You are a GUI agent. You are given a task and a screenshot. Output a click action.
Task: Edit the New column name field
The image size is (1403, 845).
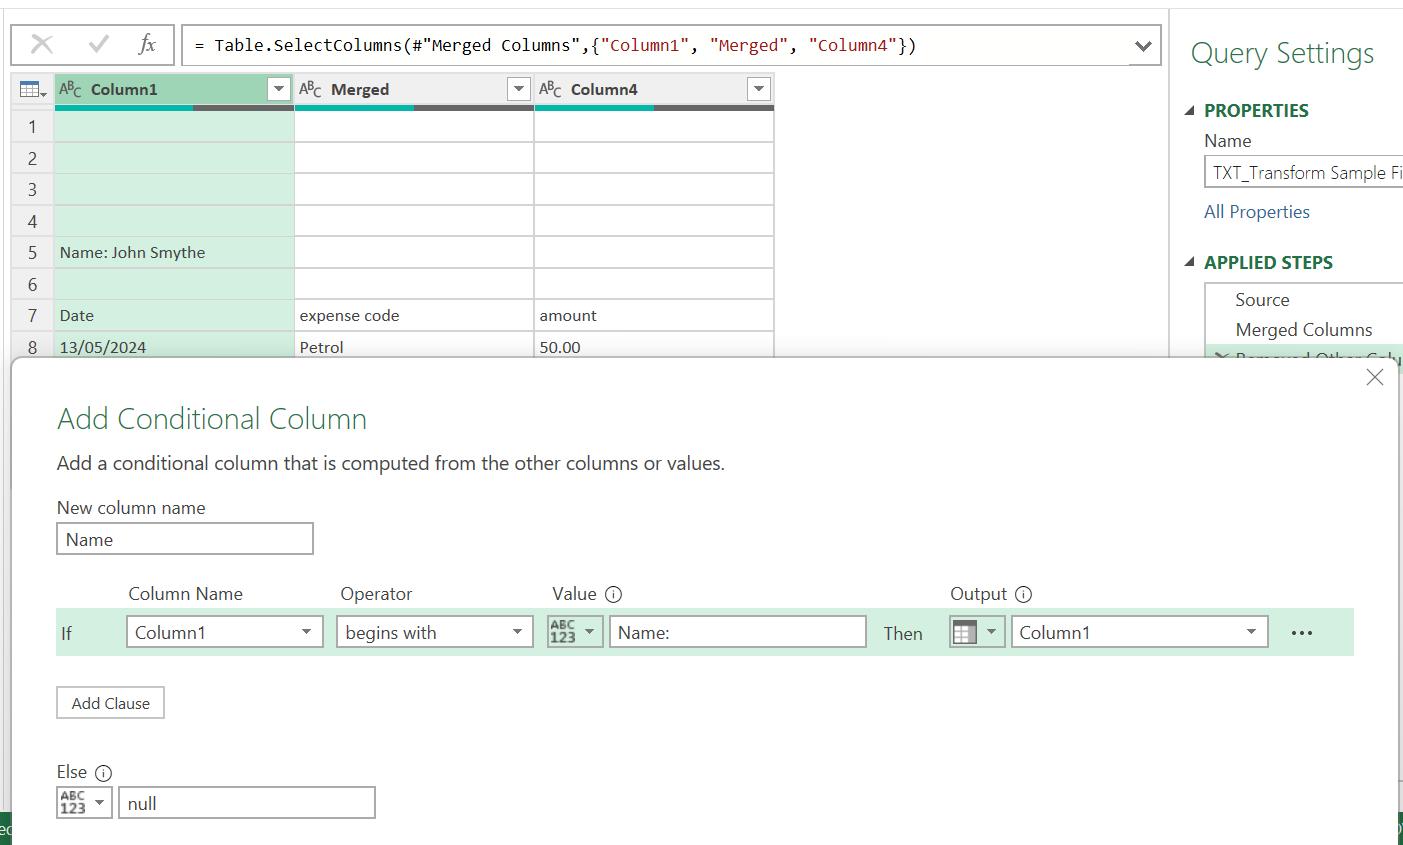coord(185,539)
